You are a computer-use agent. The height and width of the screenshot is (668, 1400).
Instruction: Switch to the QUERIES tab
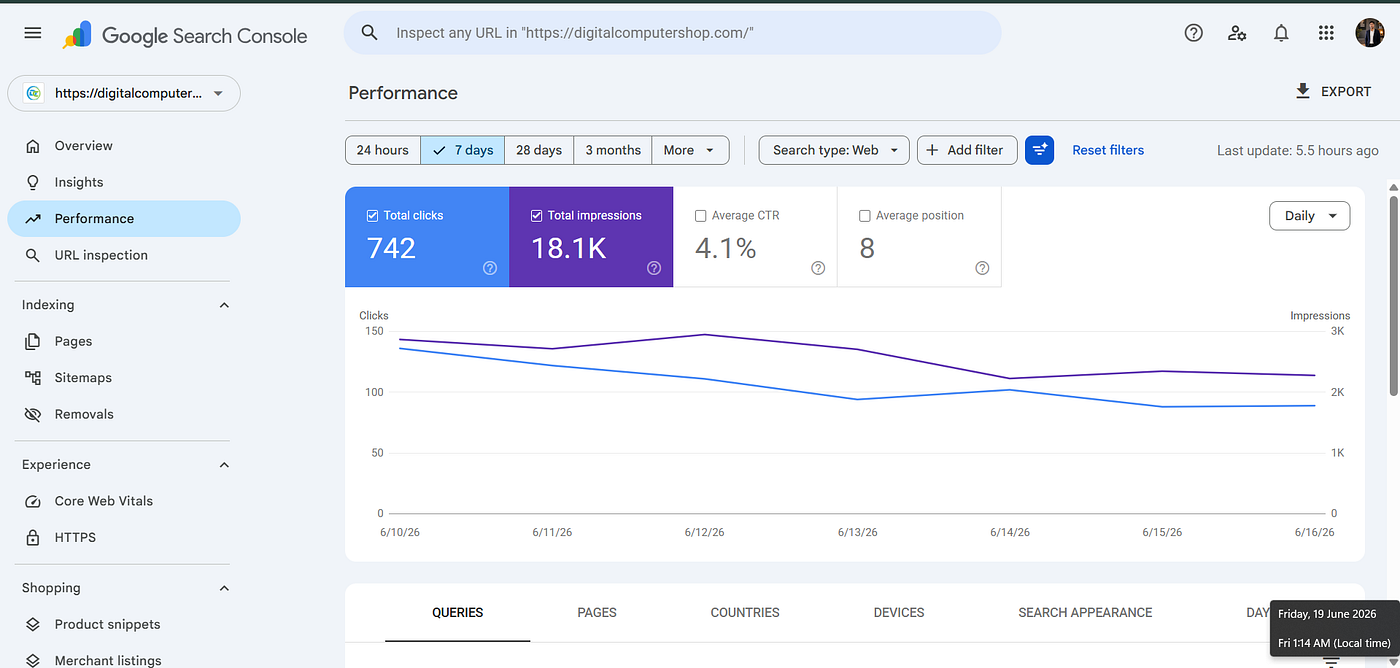tap(458, 612)
